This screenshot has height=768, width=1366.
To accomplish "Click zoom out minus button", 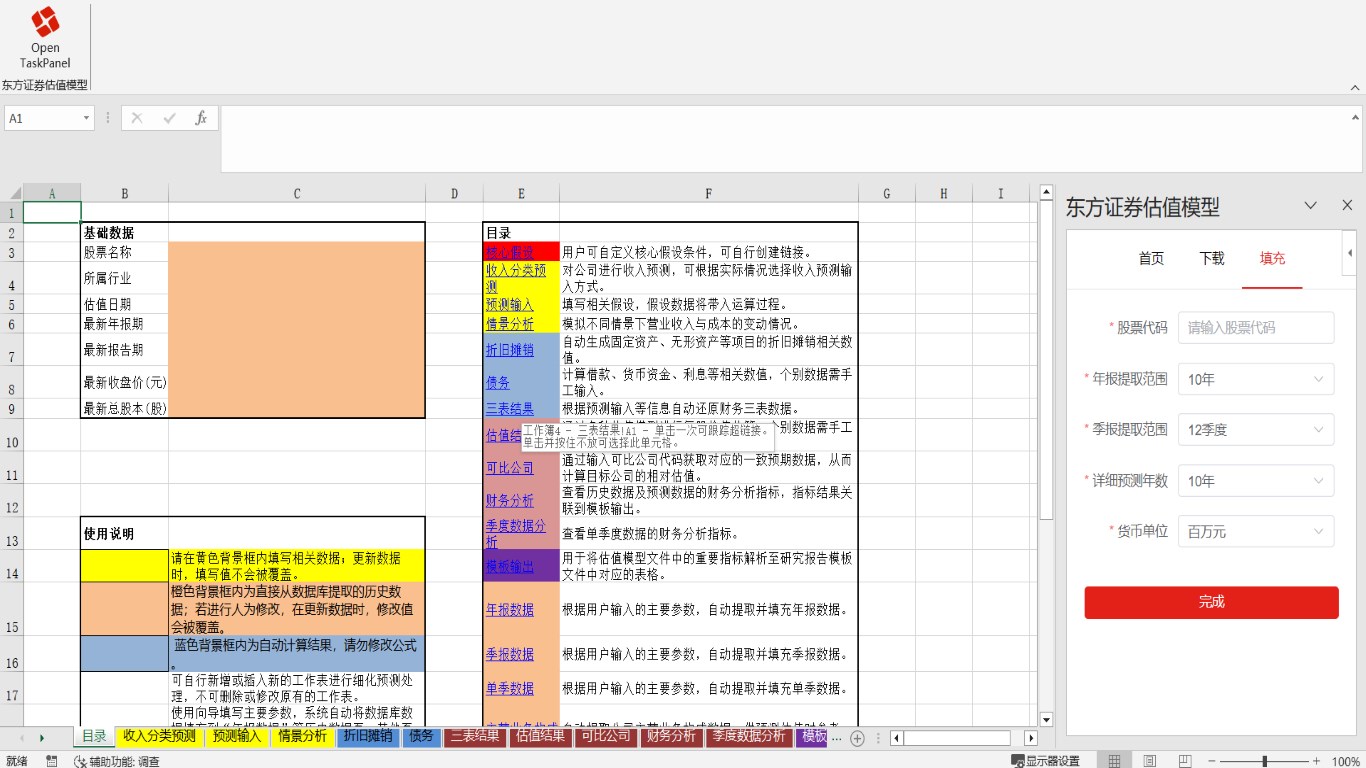I will tap(1211, 761).
